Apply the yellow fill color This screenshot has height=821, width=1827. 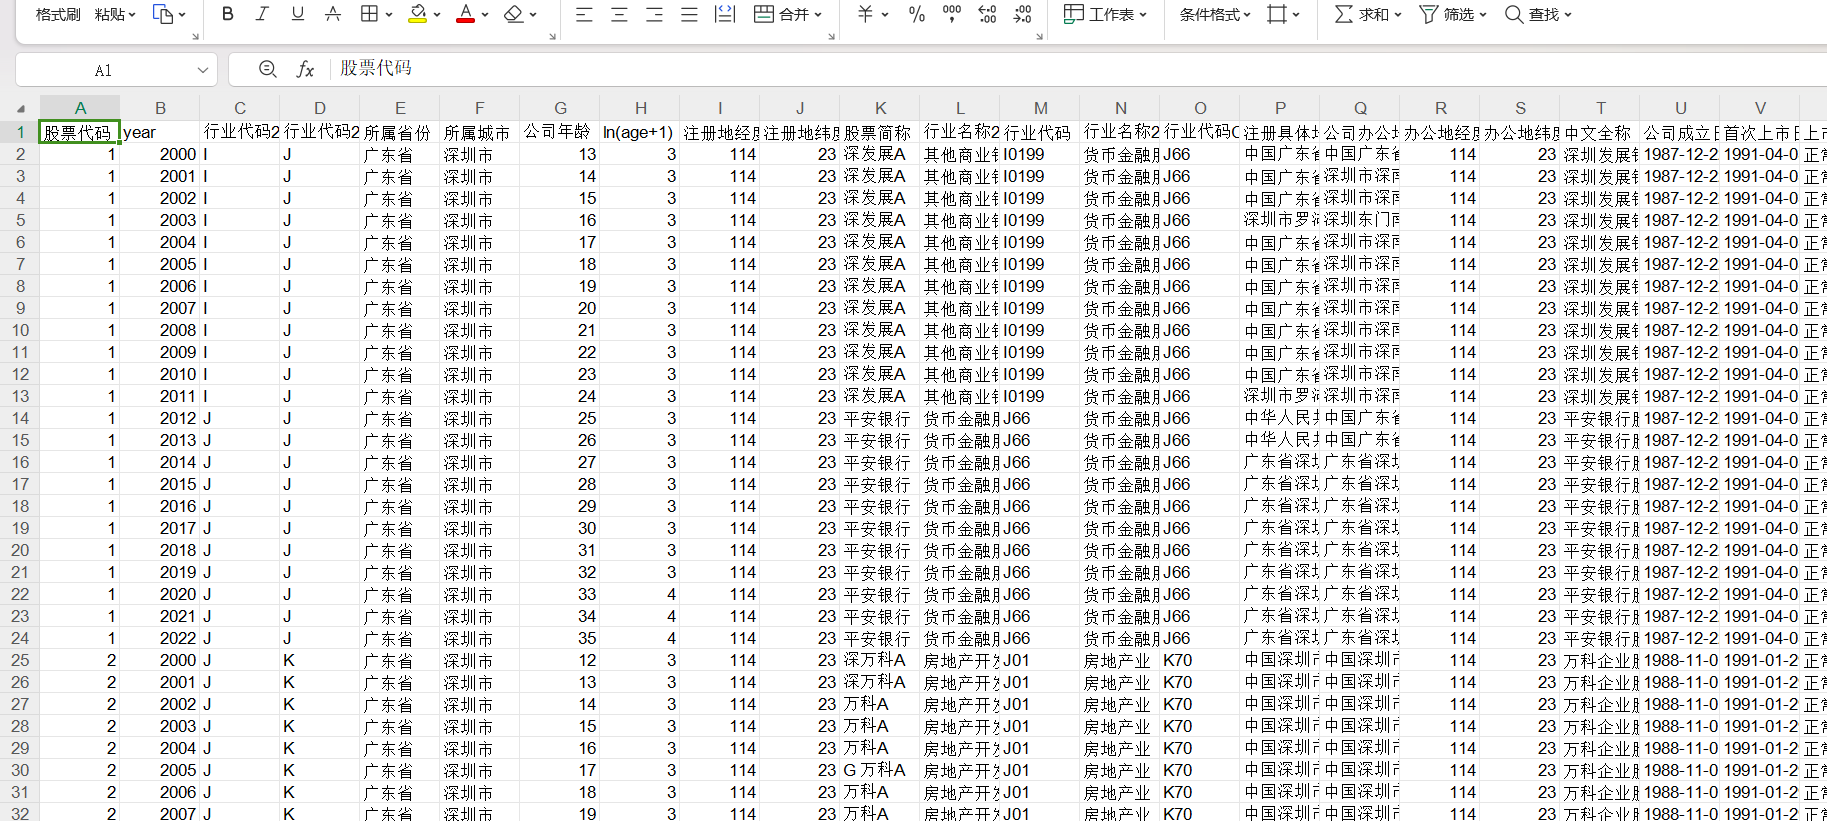[418, 14]
